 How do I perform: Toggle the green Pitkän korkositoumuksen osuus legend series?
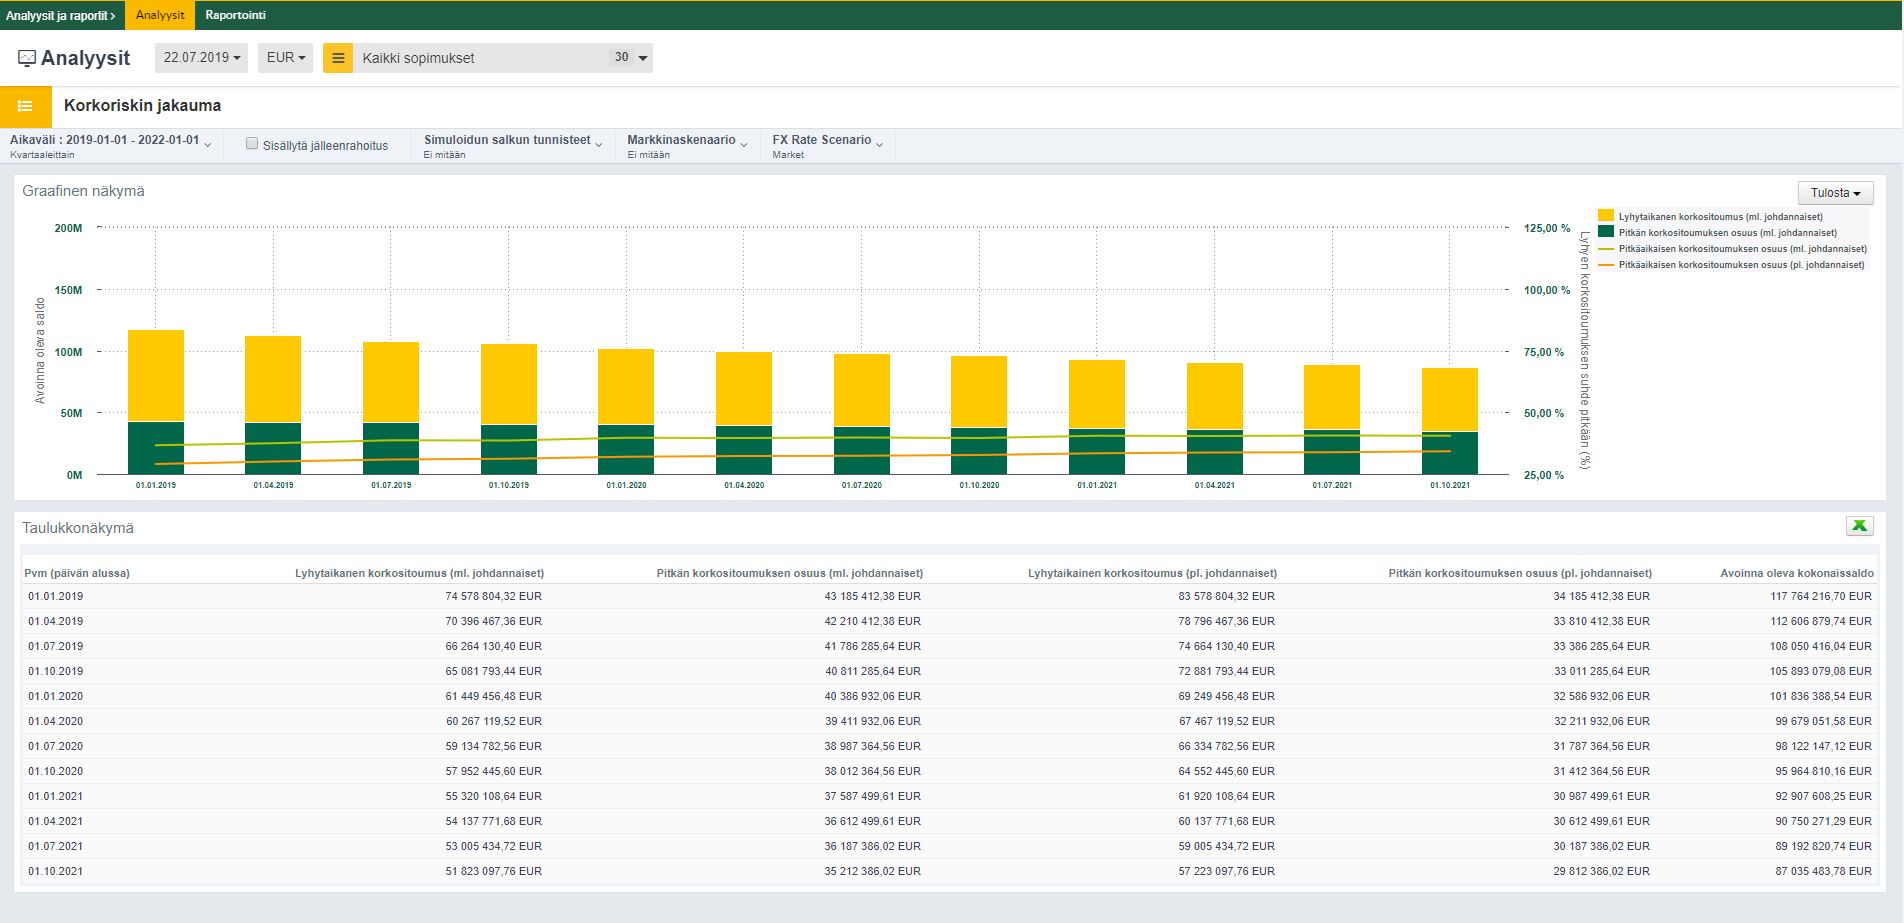[x=1726, y=232]
